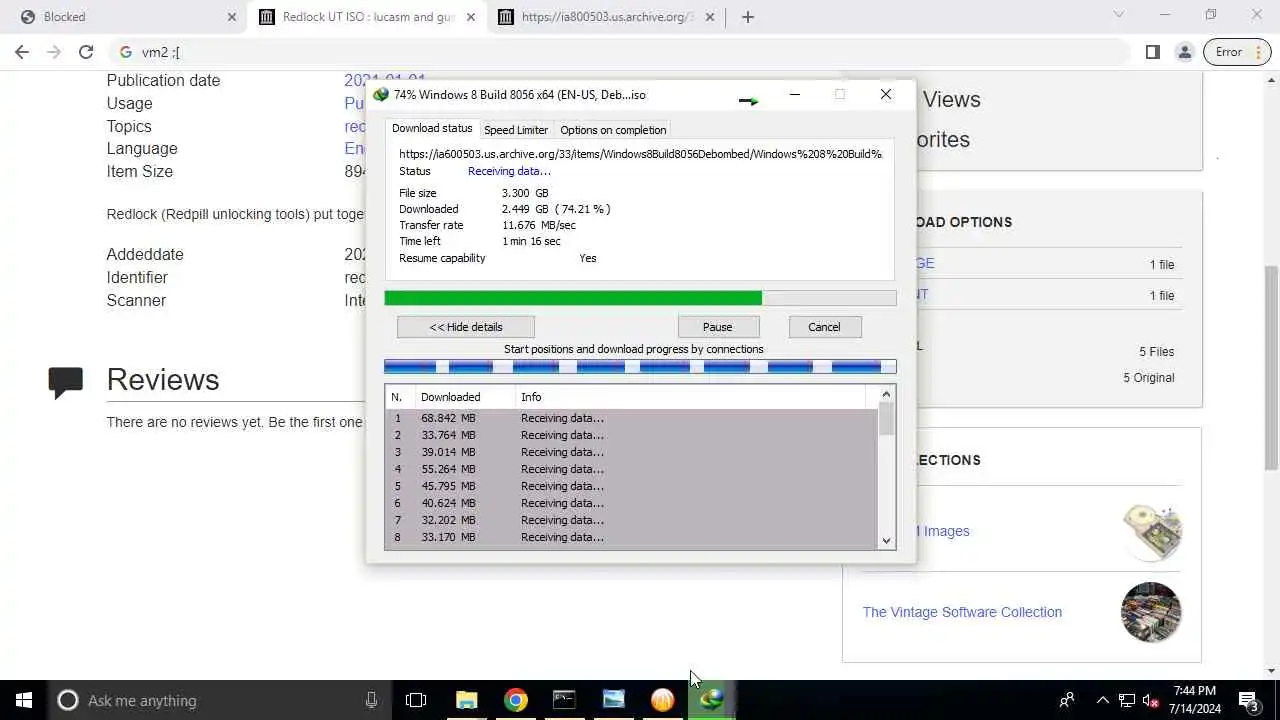
Task: Select connection 4 with 55.264 MB
Action: (x=631, y=469)
